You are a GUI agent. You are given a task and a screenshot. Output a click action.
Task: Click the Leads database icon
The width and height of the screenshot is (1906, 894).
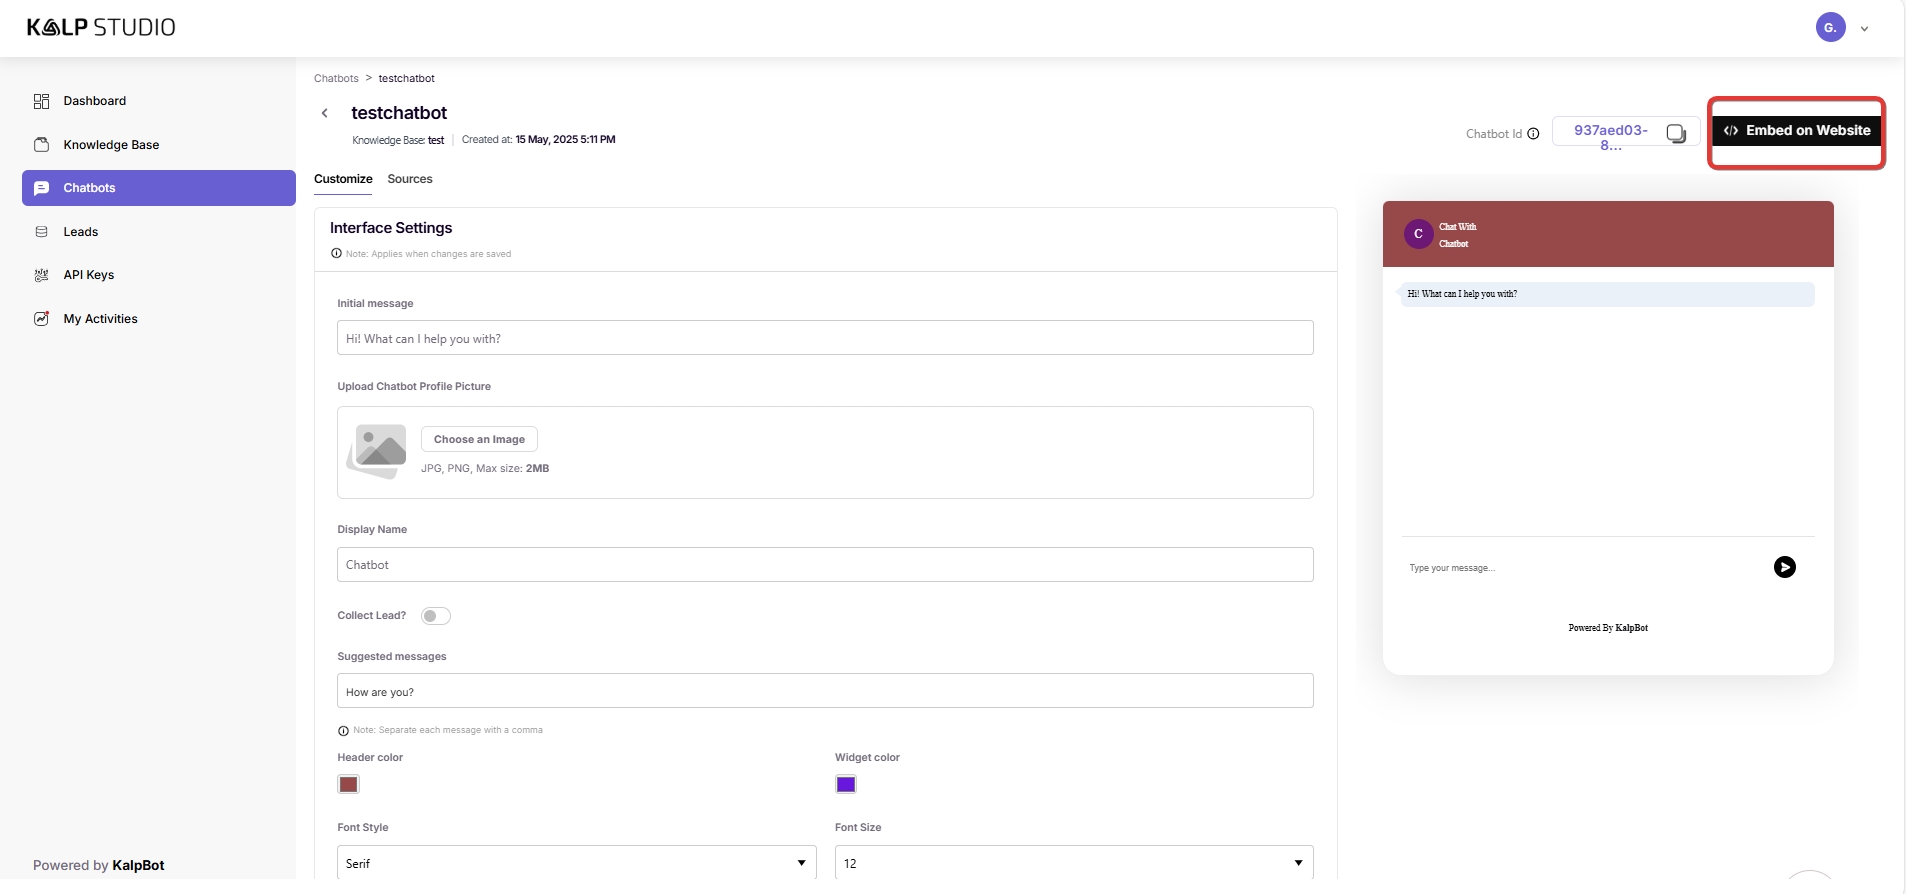point(41,232)
